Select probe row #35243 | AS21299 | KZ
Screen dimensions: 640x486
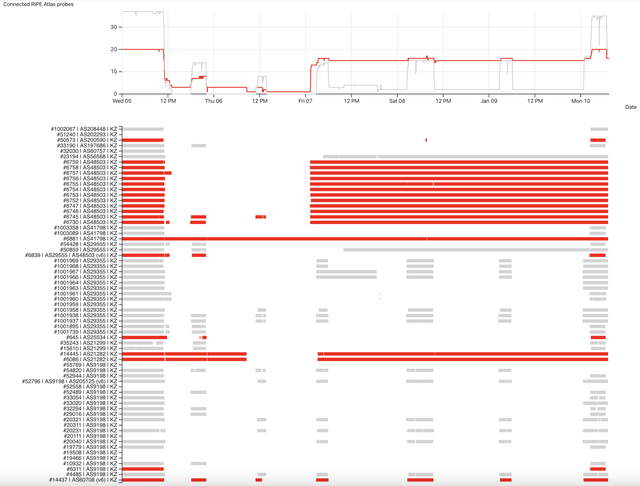tap(88, 343)
